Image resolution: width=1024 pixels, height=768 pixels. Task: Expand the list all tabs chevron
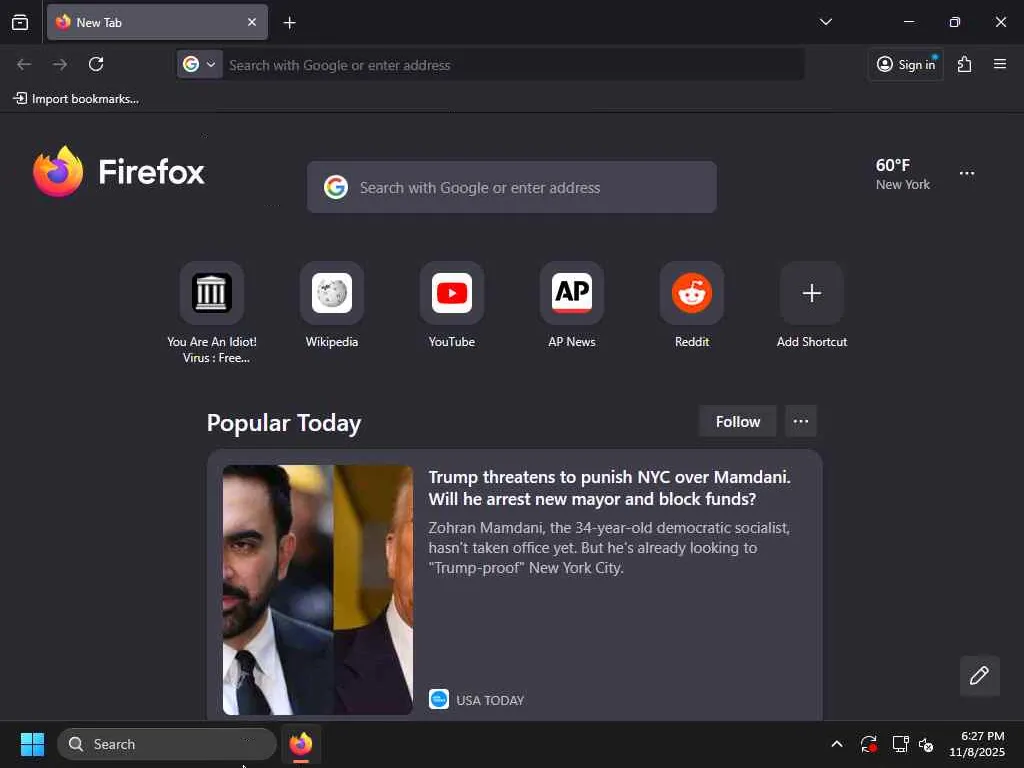point(825,22)
